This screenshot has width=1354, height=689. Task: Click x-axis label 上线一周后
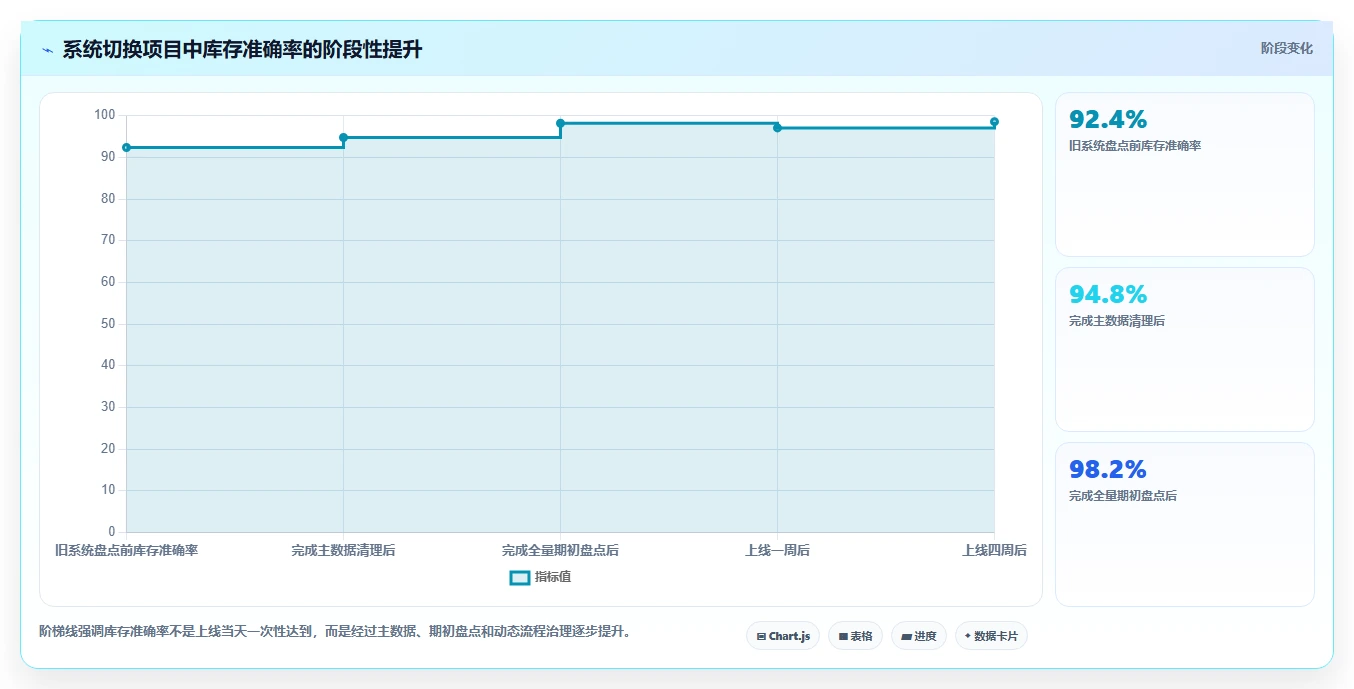click(x=777, y=551)
